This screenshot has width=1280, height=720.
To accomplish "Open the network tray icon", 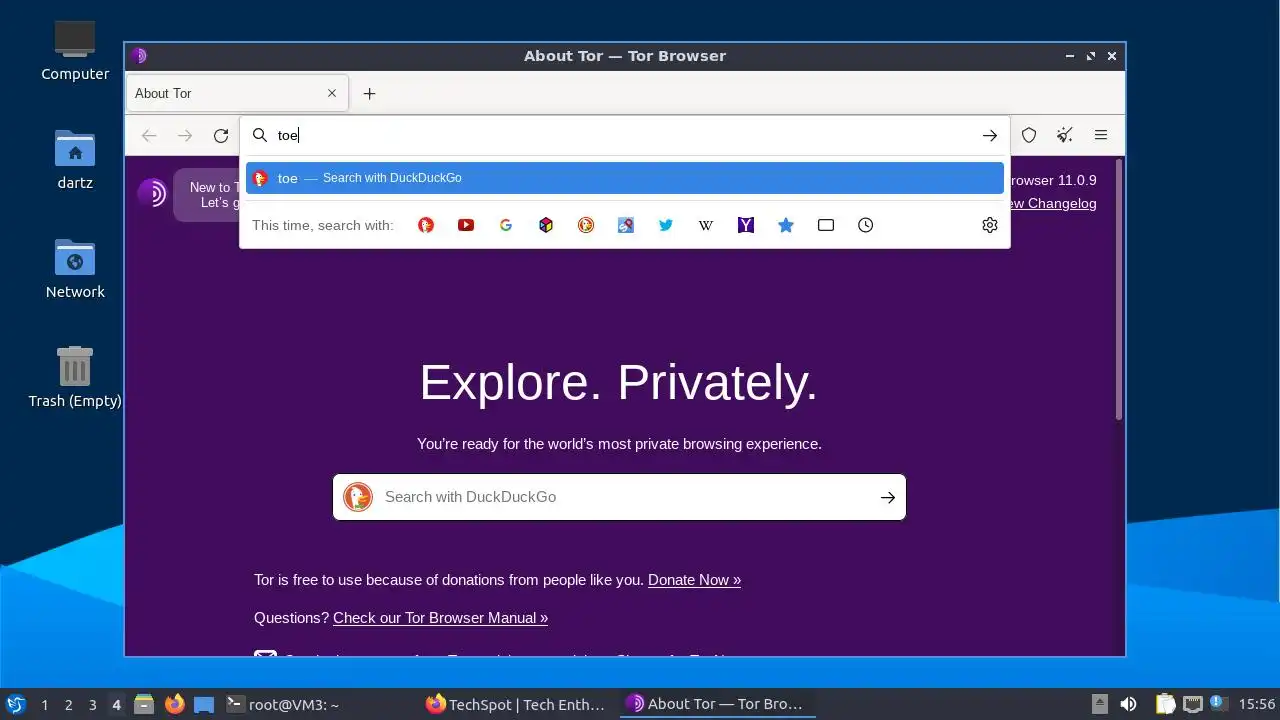I will coord(1193,704).
